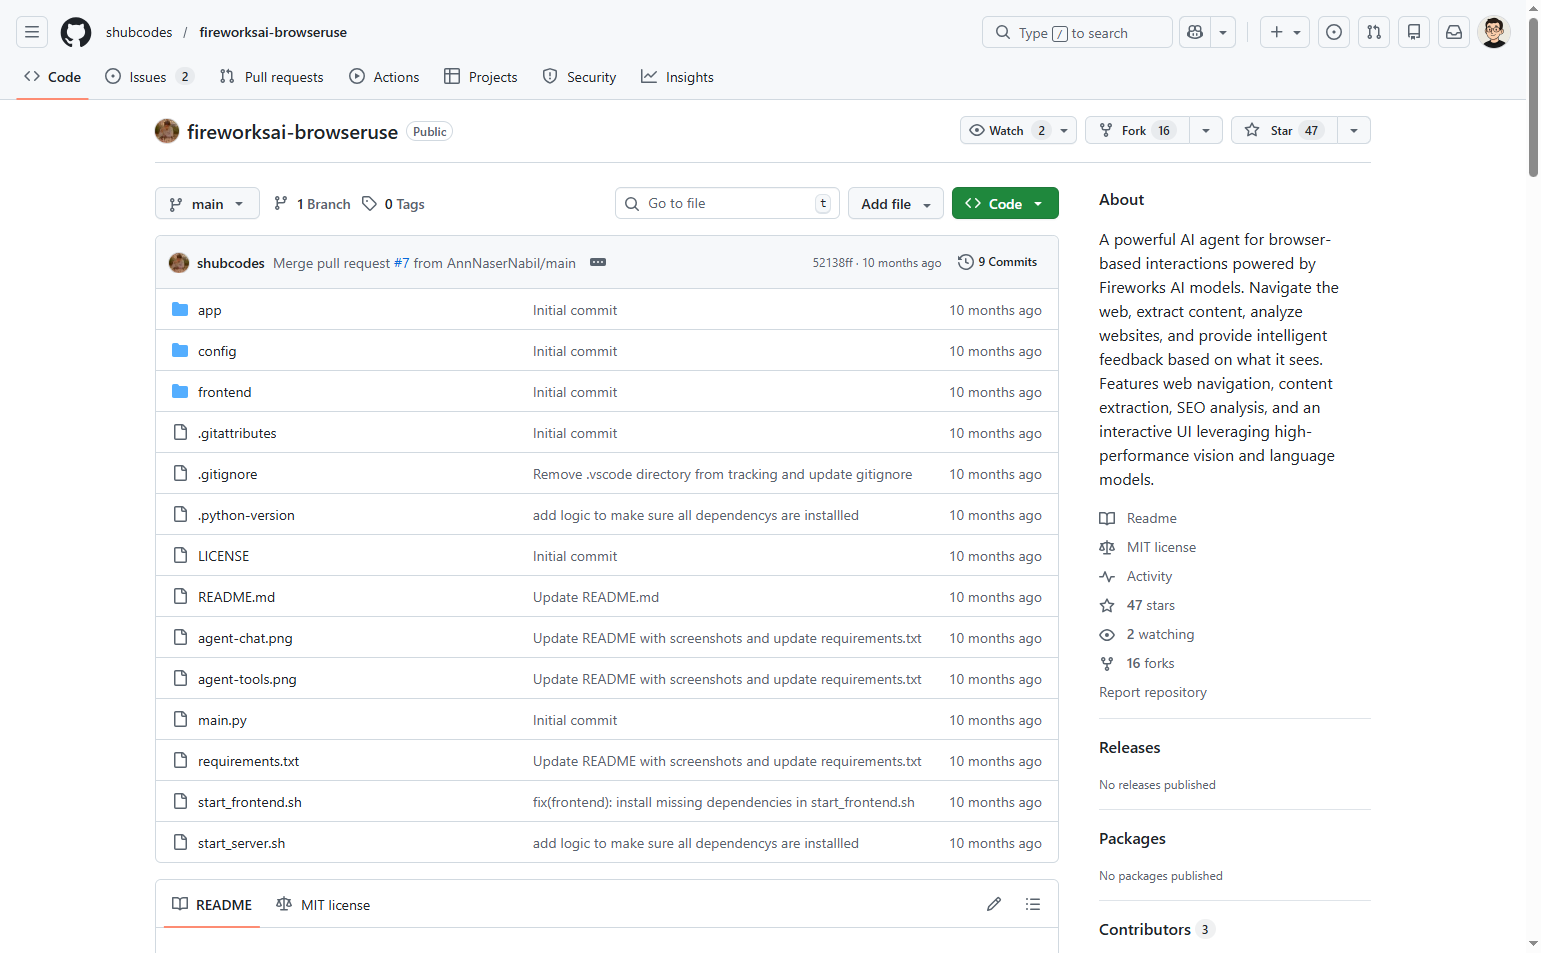Open the frontend folder
The width and height of the screenshot is (1541, 953).
tap(225, 392)
